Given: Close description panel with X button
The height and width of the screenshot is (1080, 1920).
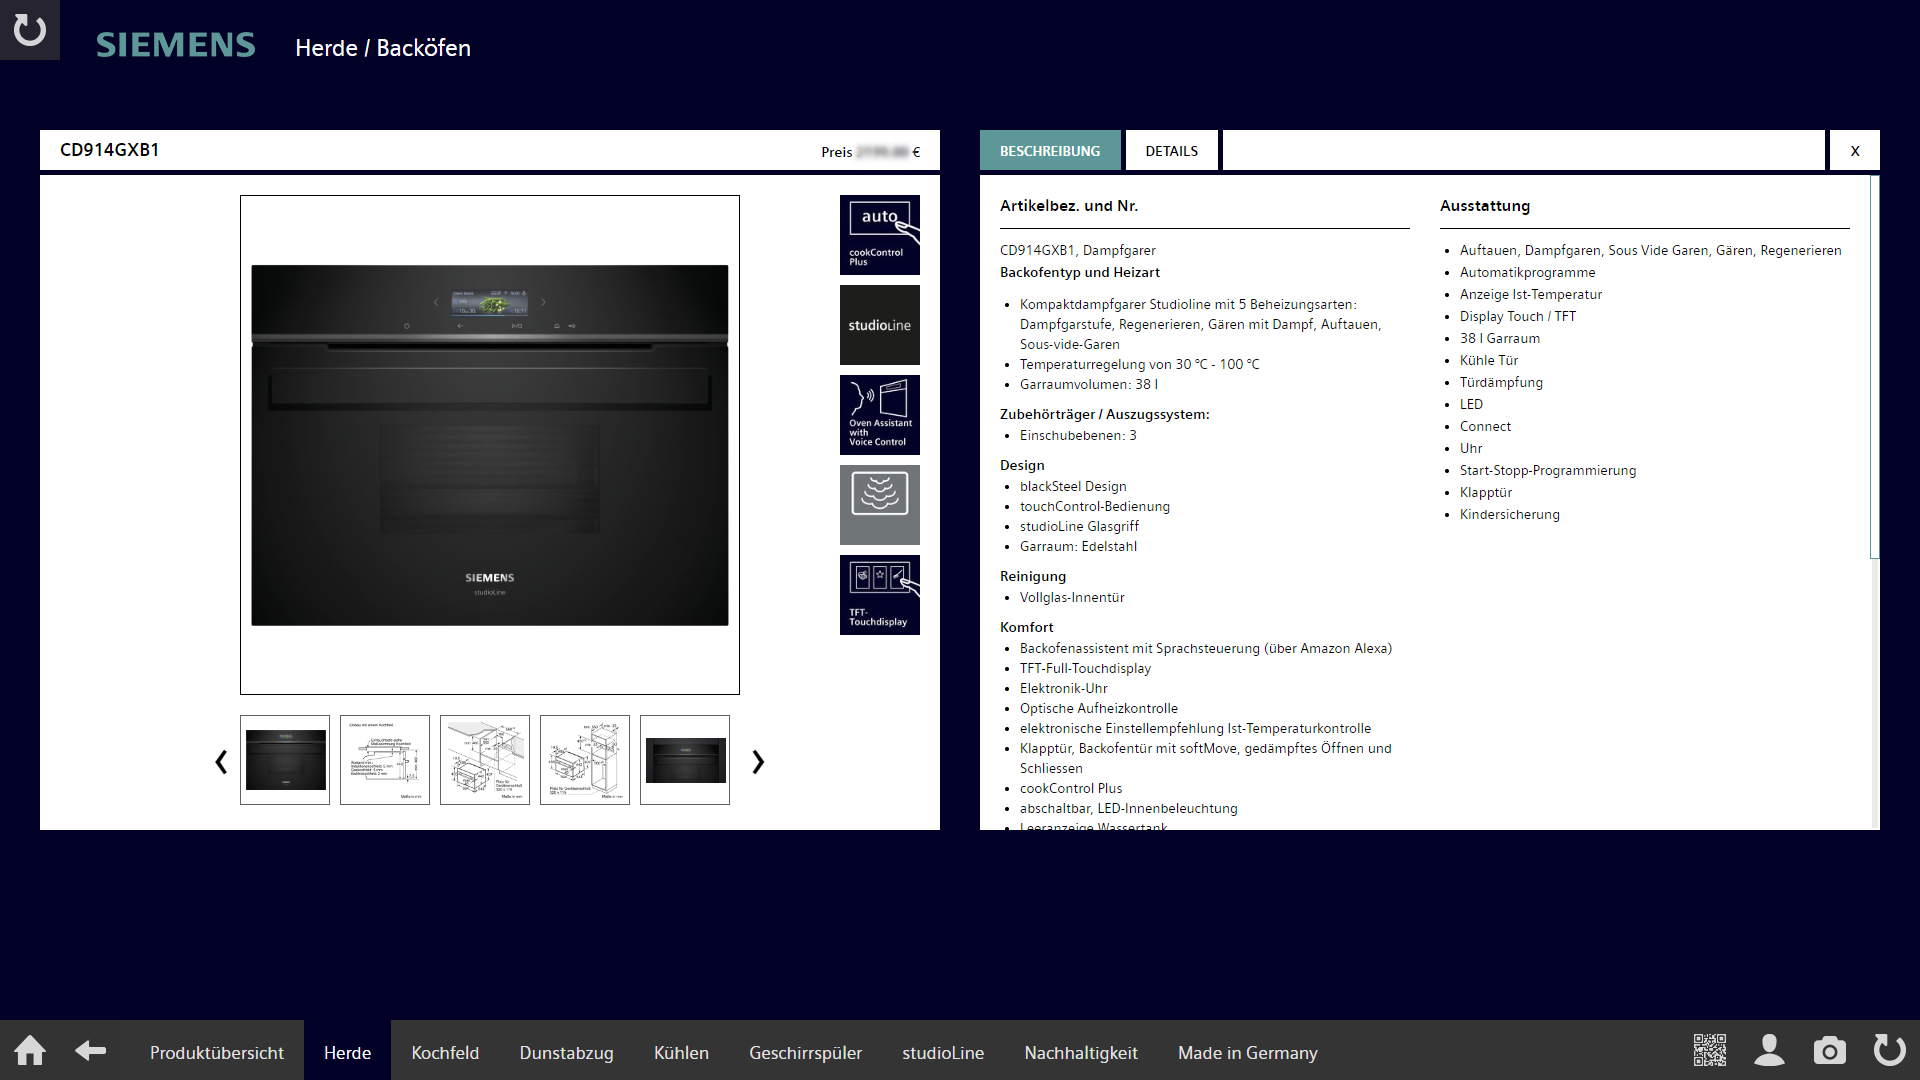Looking at the screenshot, I should click(x=1854, y=151).
